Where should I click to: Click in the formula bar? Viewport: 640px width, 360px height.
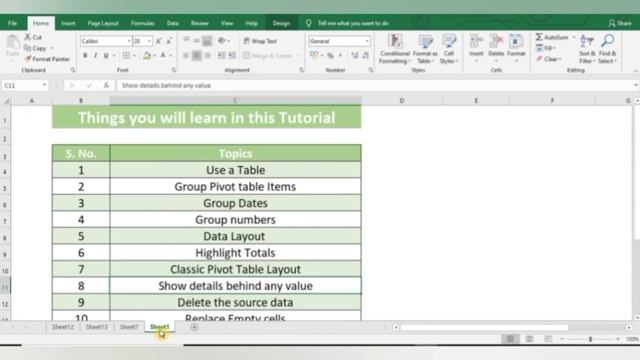(x=376, y=85)
